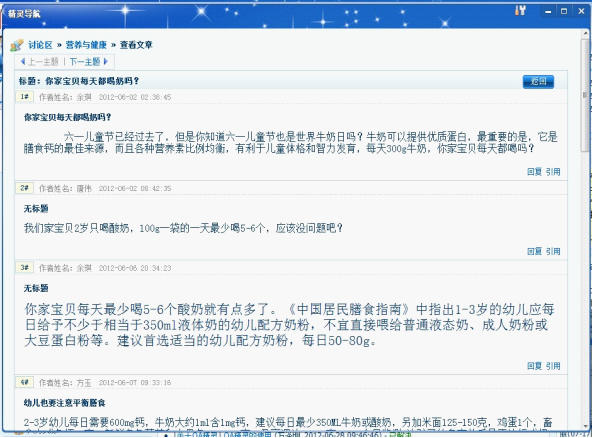Click the vertical scrollbar thumb
The image size is (593, 438).
585,95
